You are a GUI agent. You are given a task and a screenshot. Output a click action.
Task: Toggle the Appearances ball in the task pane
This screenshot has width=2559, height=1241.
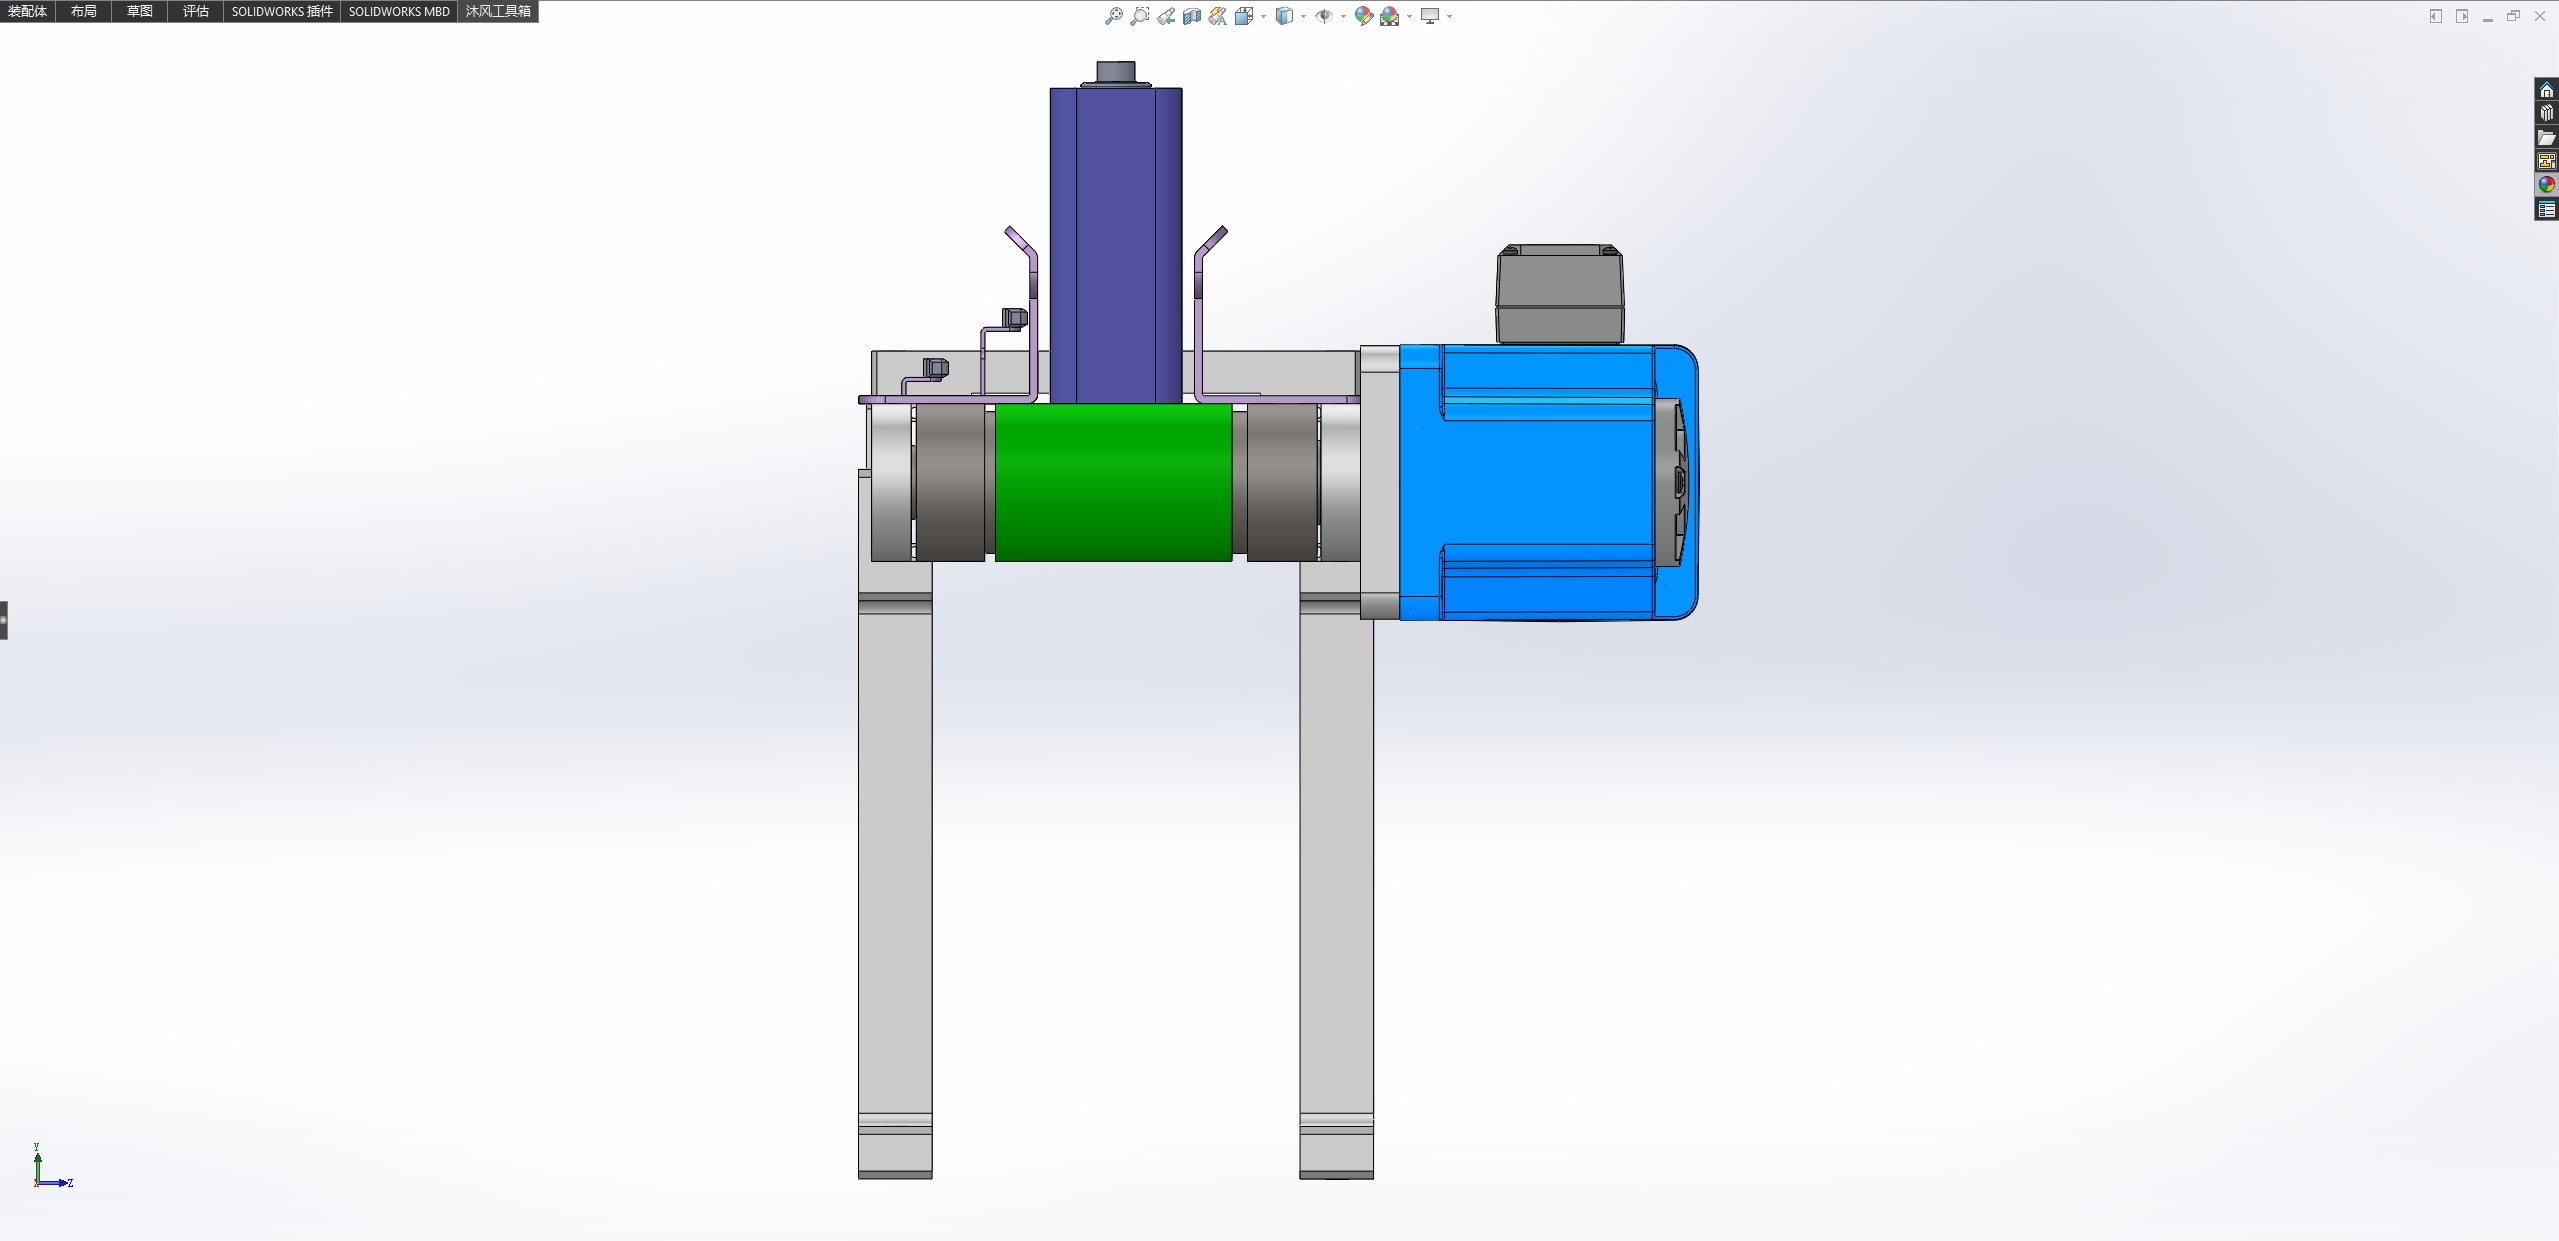[2546, 185]
